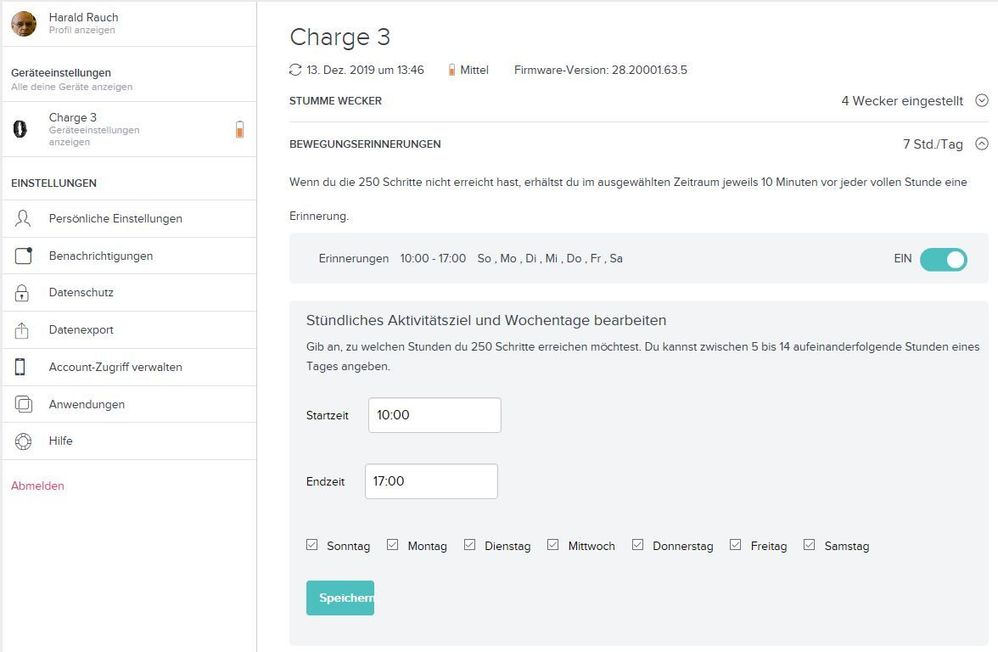
Task: Click the Firmware-Version: 28.20001.63.5 text
Action: coord(601,70)
